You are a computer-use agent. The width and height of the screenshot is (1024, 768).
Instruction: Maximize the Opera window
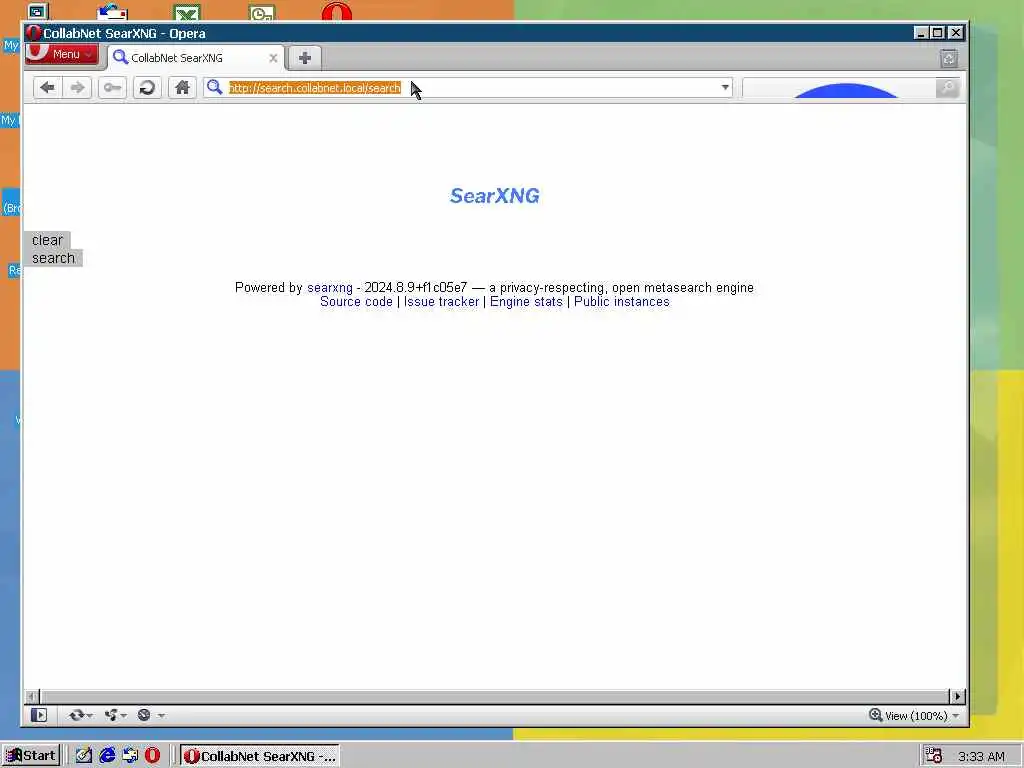[938, 33]
